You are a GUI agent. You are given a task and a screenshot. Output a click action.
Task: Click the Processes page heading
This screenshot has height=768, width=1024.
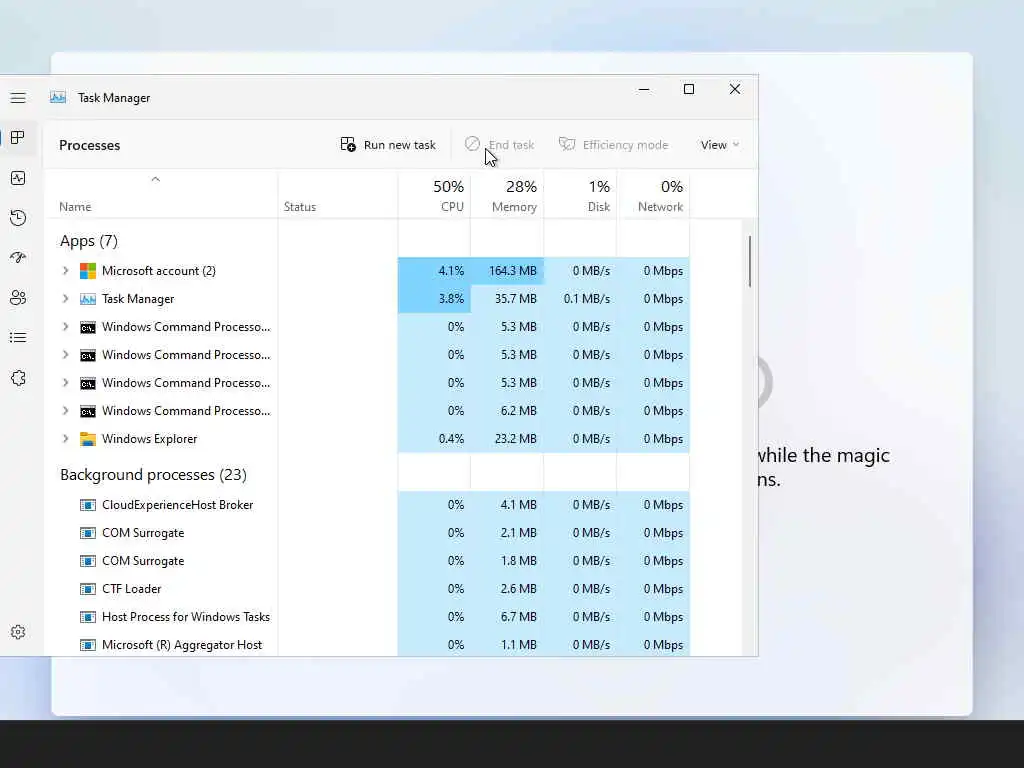[89, 145]
